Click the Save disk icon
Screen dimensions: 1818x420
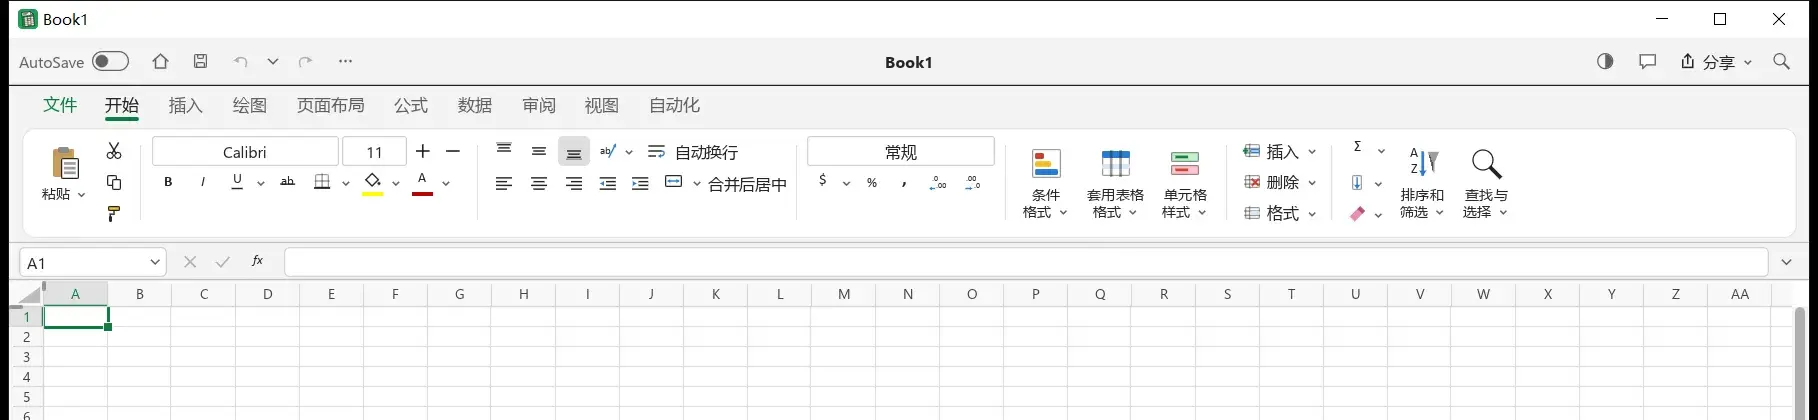(200, 62)
